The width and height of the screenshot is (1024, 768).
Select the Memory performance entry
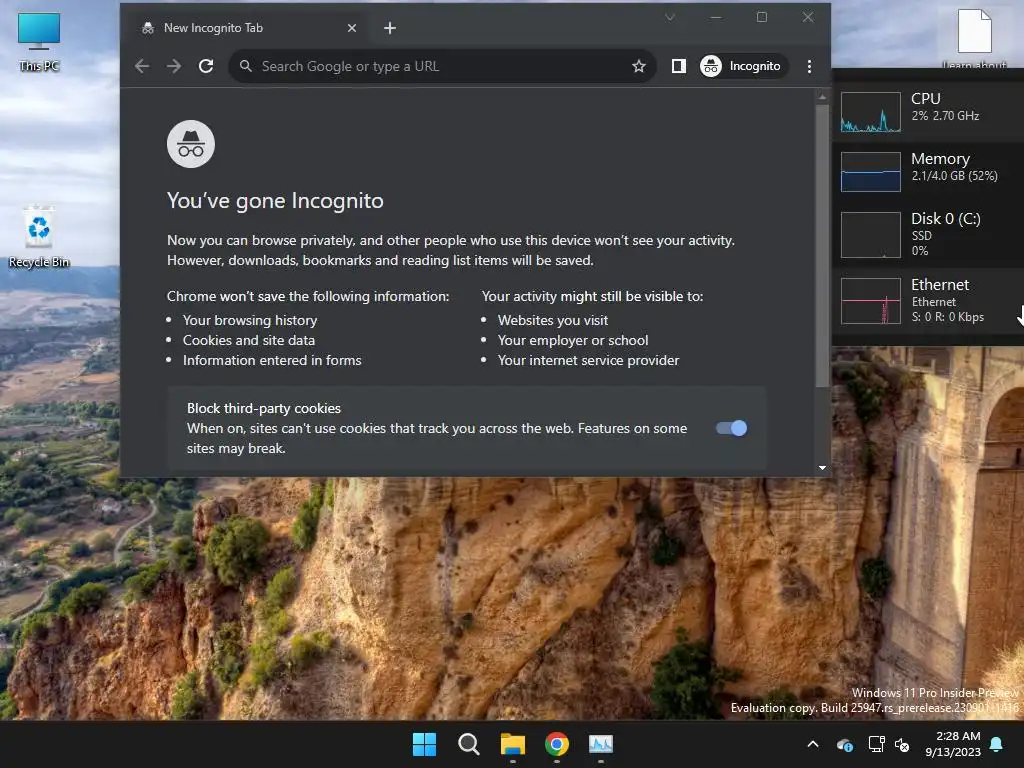928,171
